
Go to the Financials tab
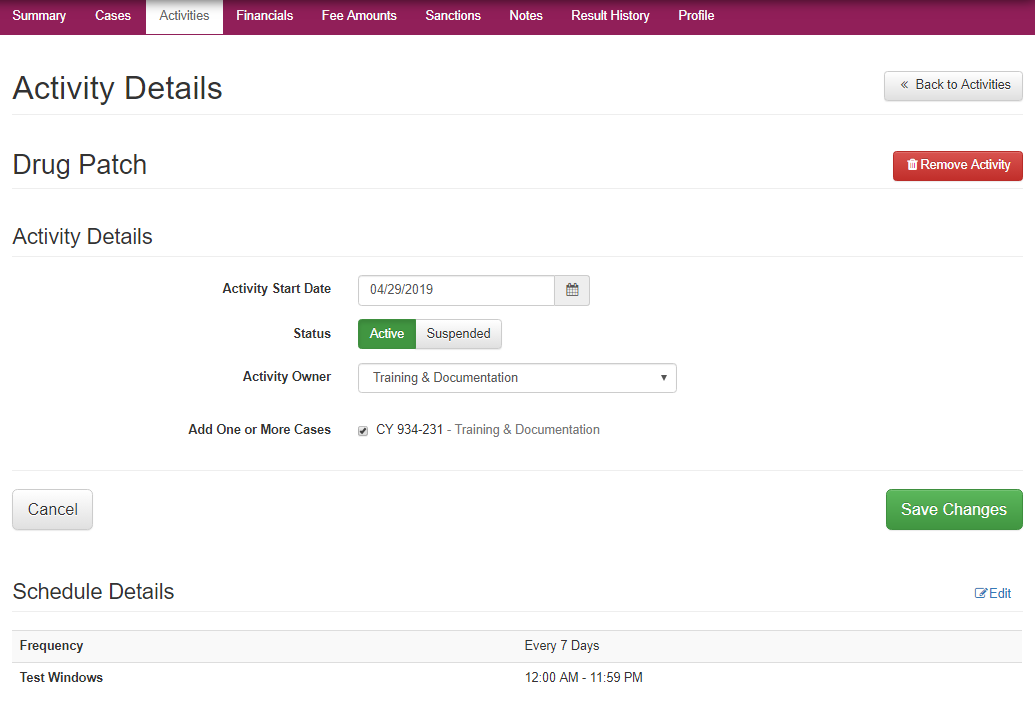coord(265,16)
